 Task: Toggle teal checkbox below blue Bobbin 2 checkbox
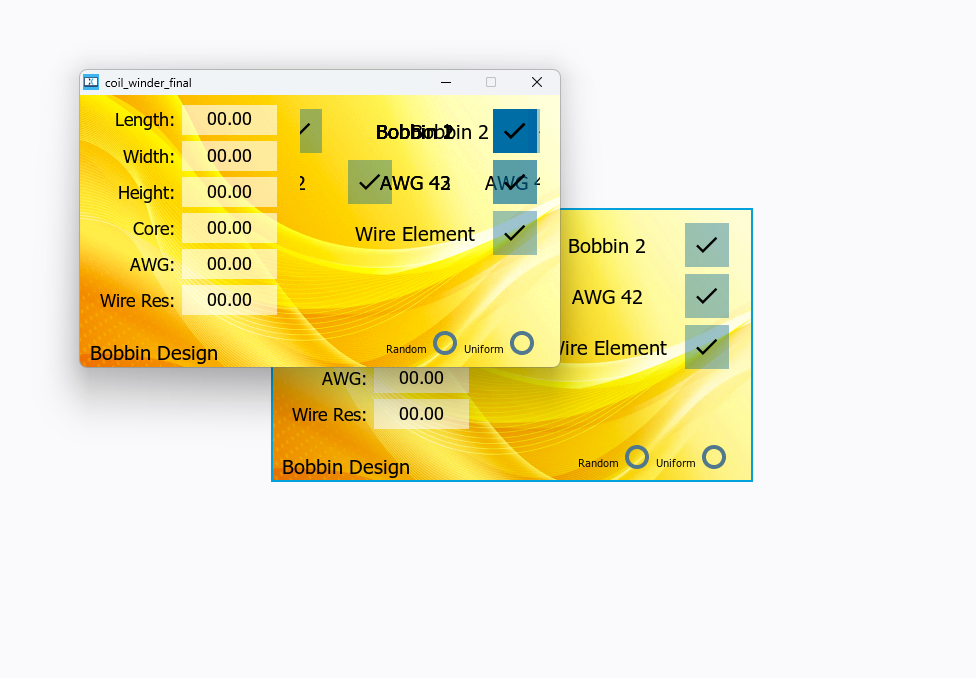[515, 182]
